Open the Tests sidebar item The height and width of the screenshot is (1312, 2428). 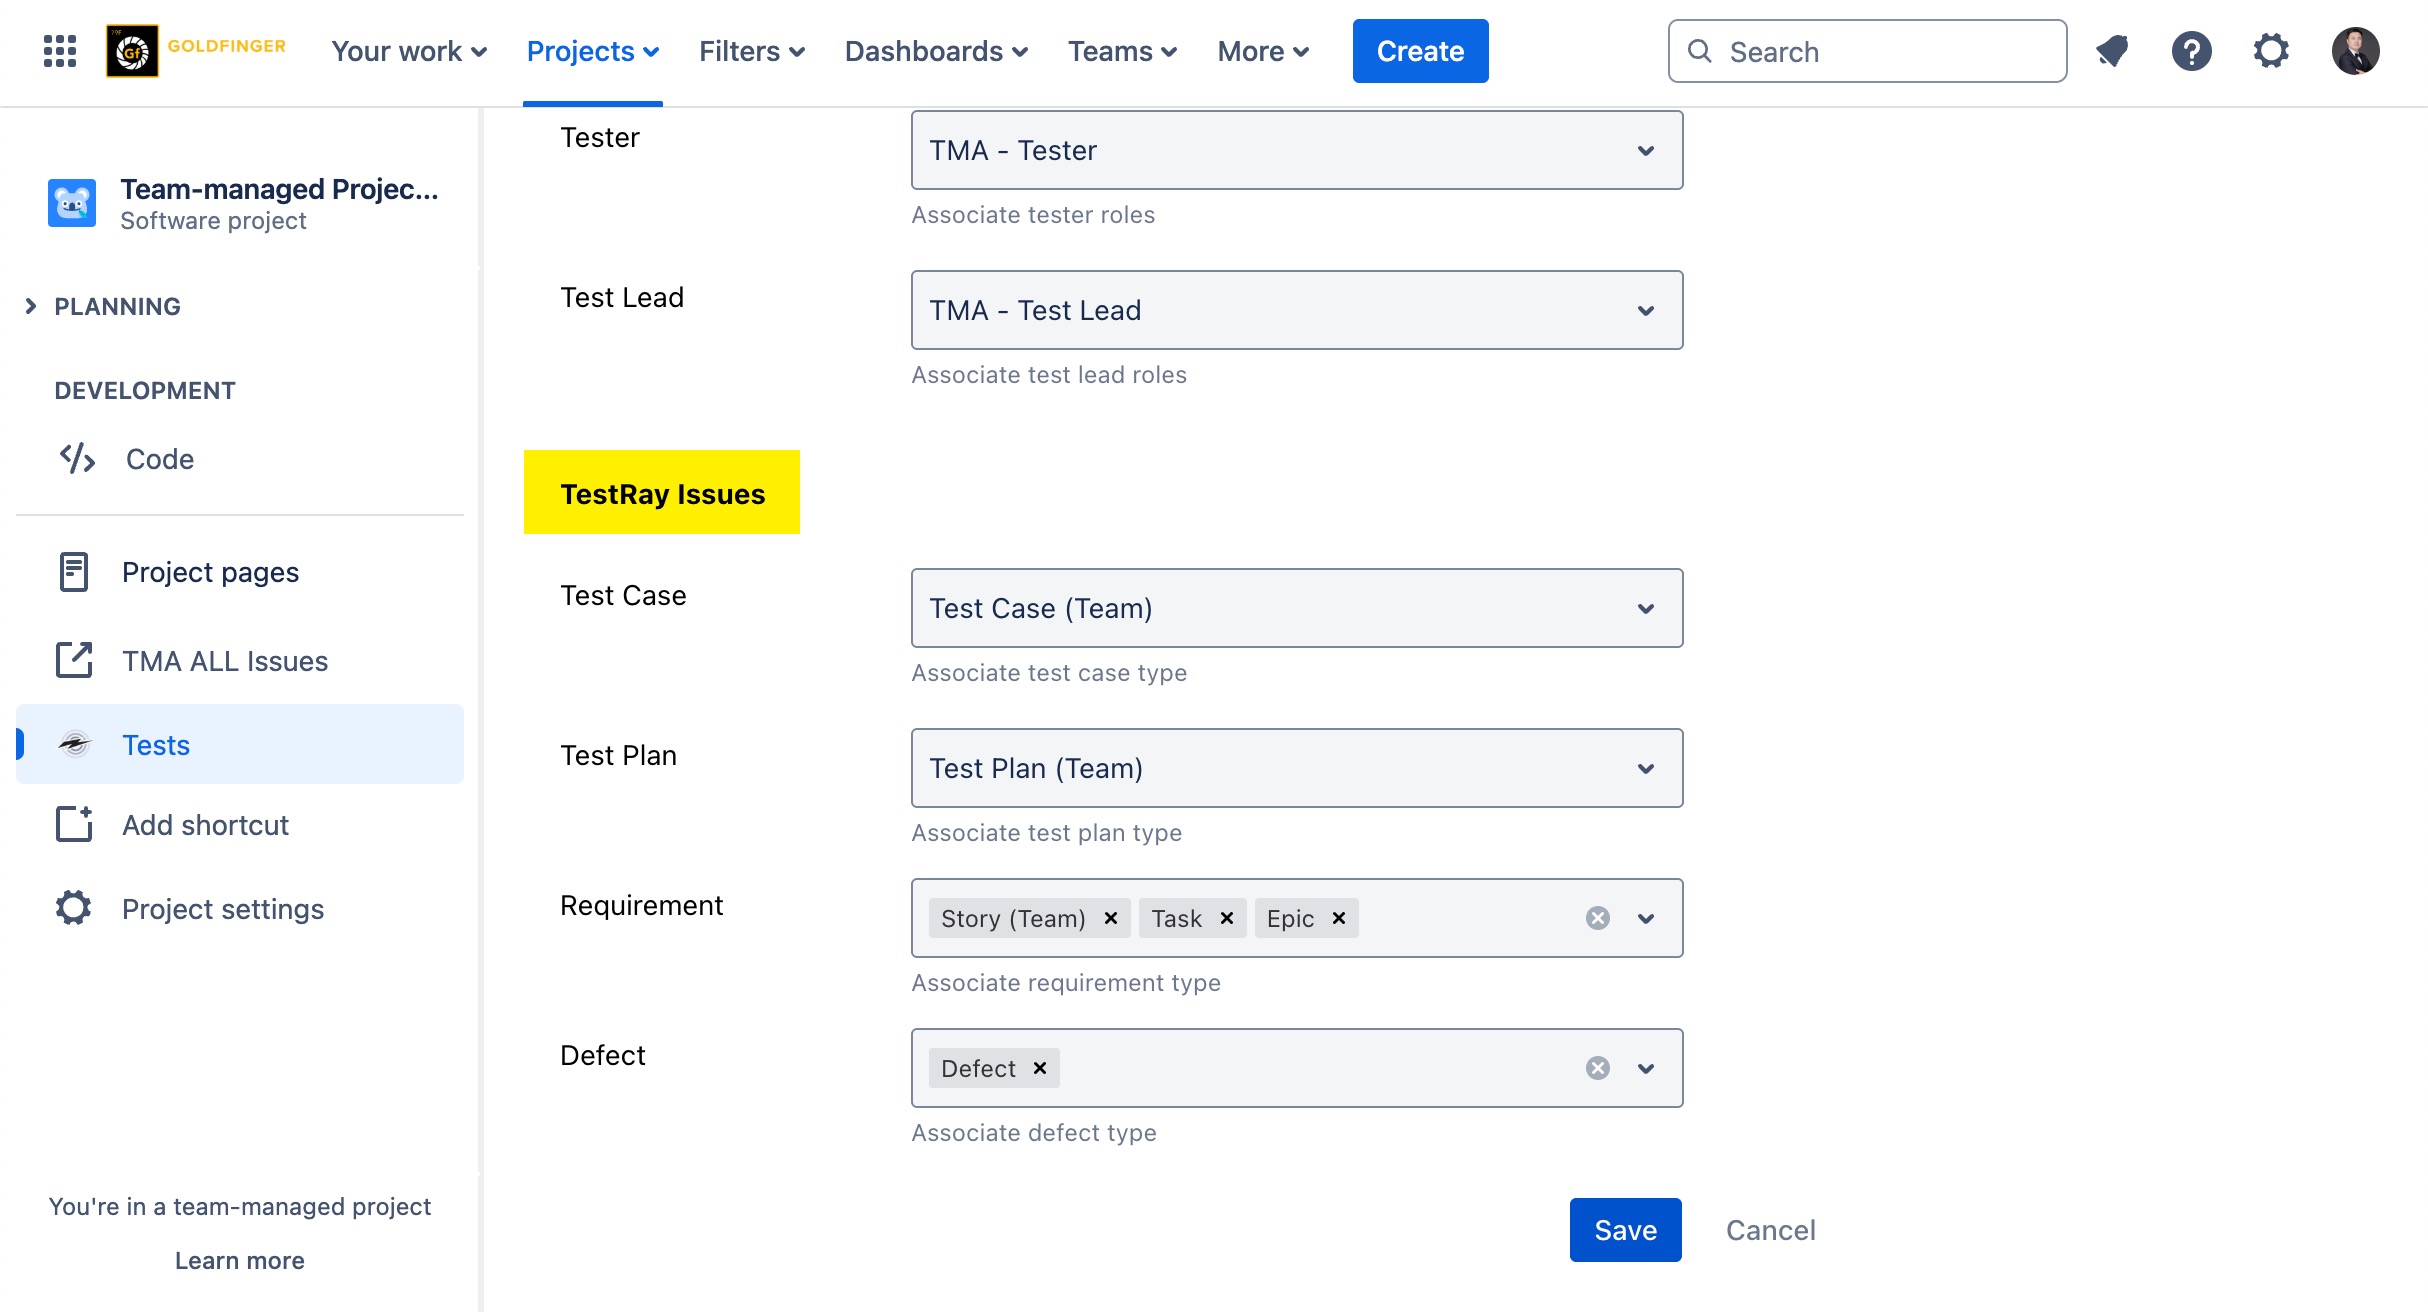coord(156,745)
